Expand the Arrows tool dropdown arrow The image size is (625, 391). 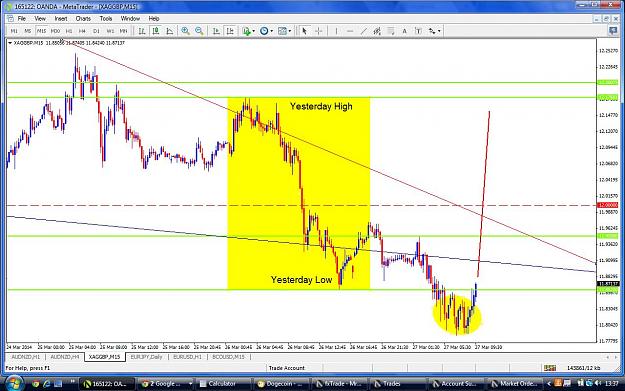[x=439, y=31]
